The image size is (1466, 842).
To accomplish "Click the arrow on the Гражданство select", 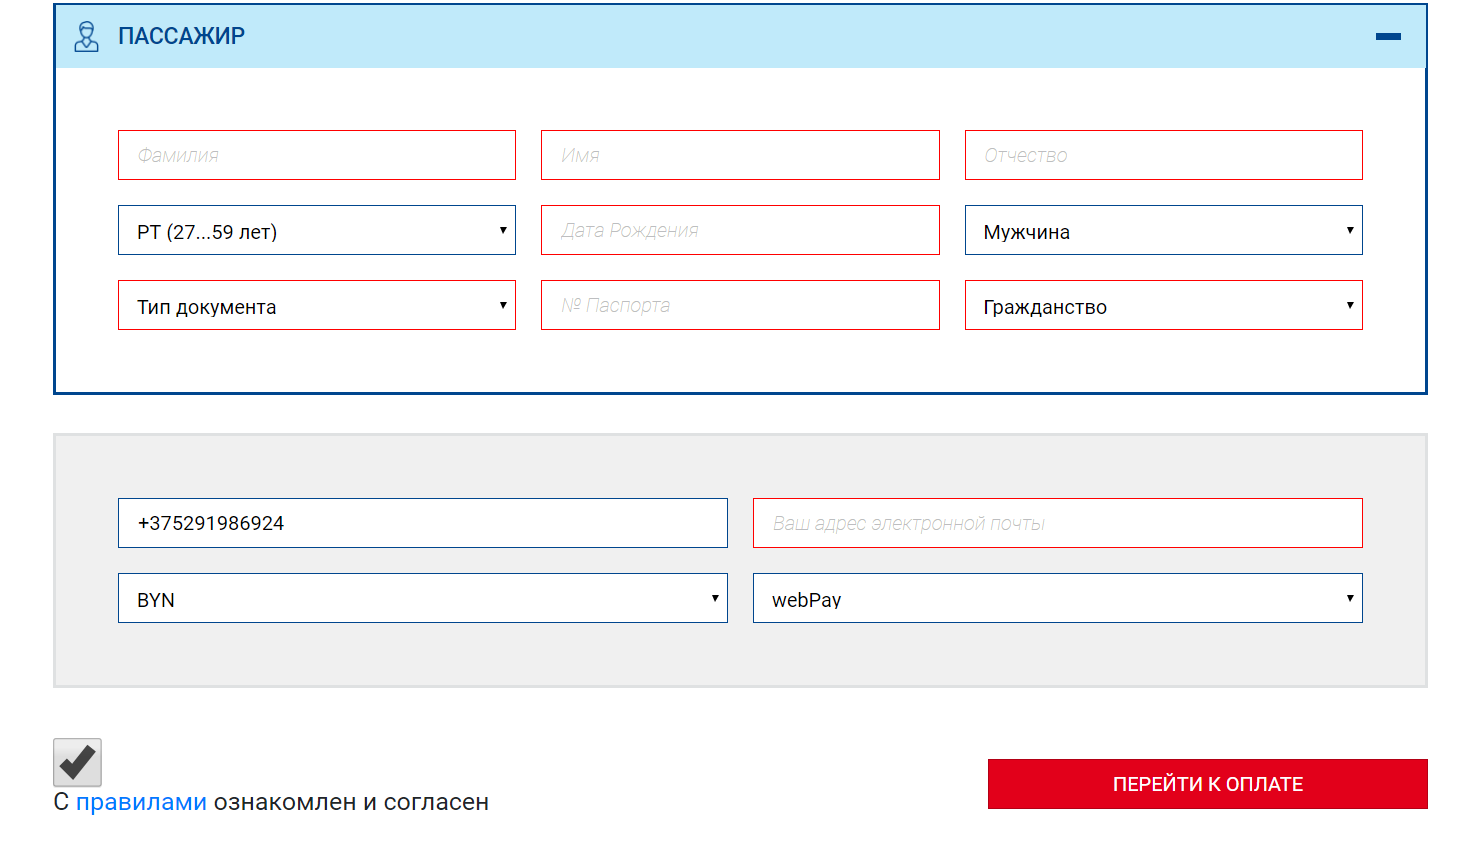I will tap(1350, 305).
